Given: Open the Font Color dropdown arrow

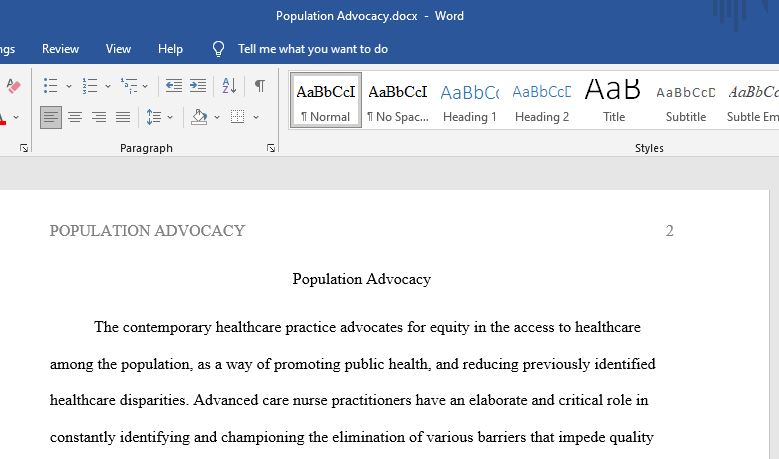Looking at the screenshot, I should (16, 117).
